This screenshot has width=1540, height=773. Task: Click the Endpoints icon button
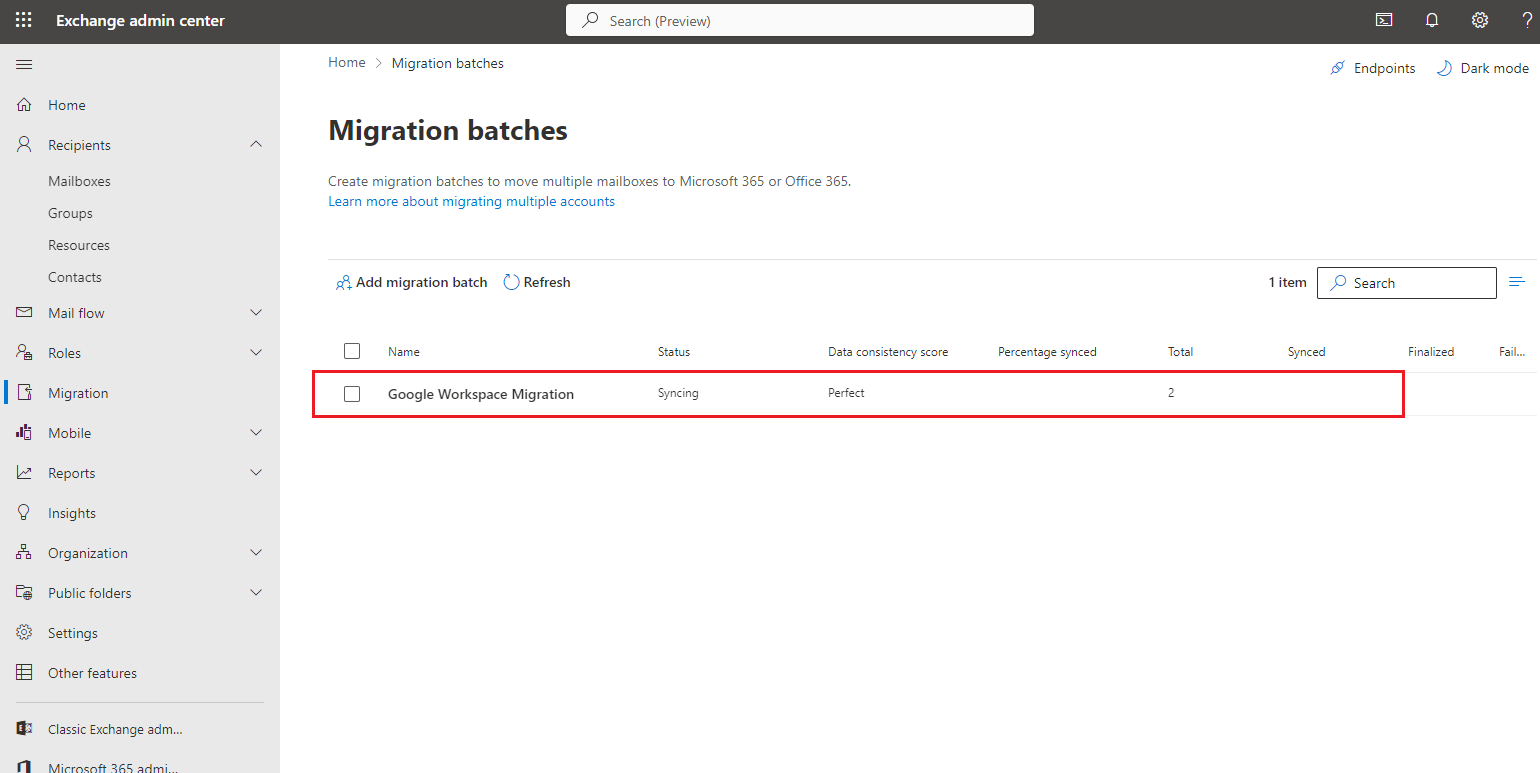coord(1372,68)
